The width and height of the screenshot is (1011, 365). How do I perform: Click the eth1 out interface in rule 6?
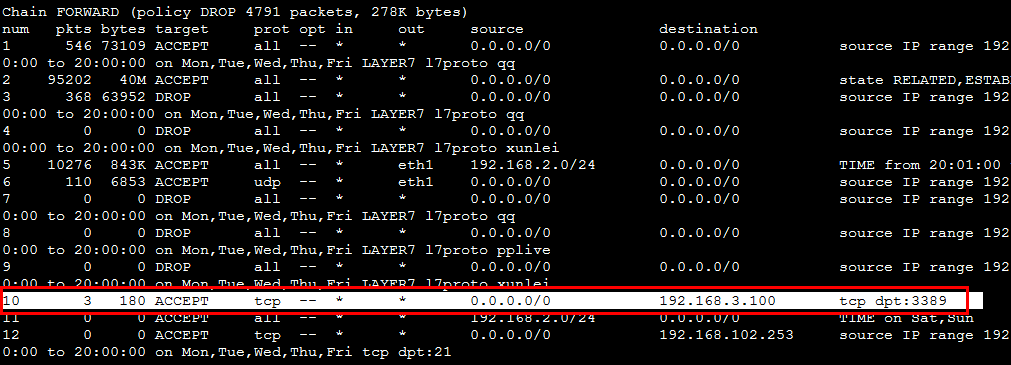click(x=416, y=182)
